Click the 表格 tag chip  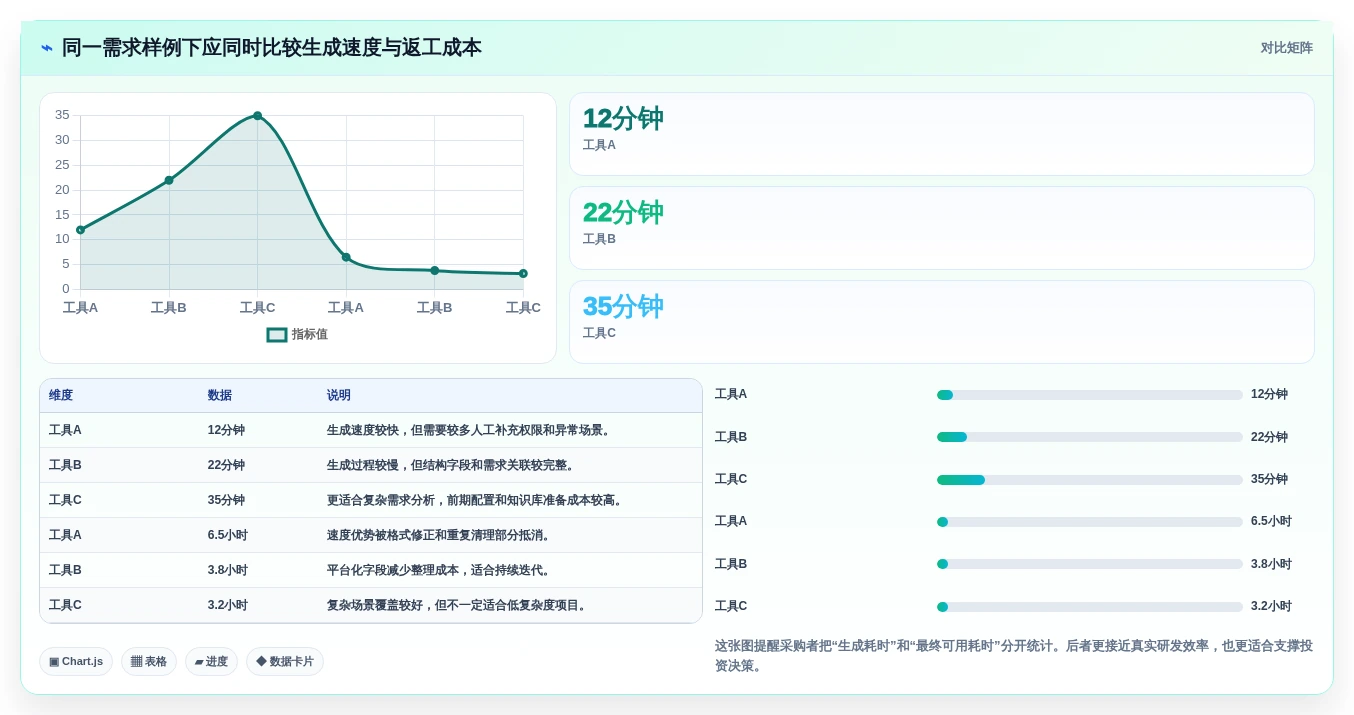(149, 662)
